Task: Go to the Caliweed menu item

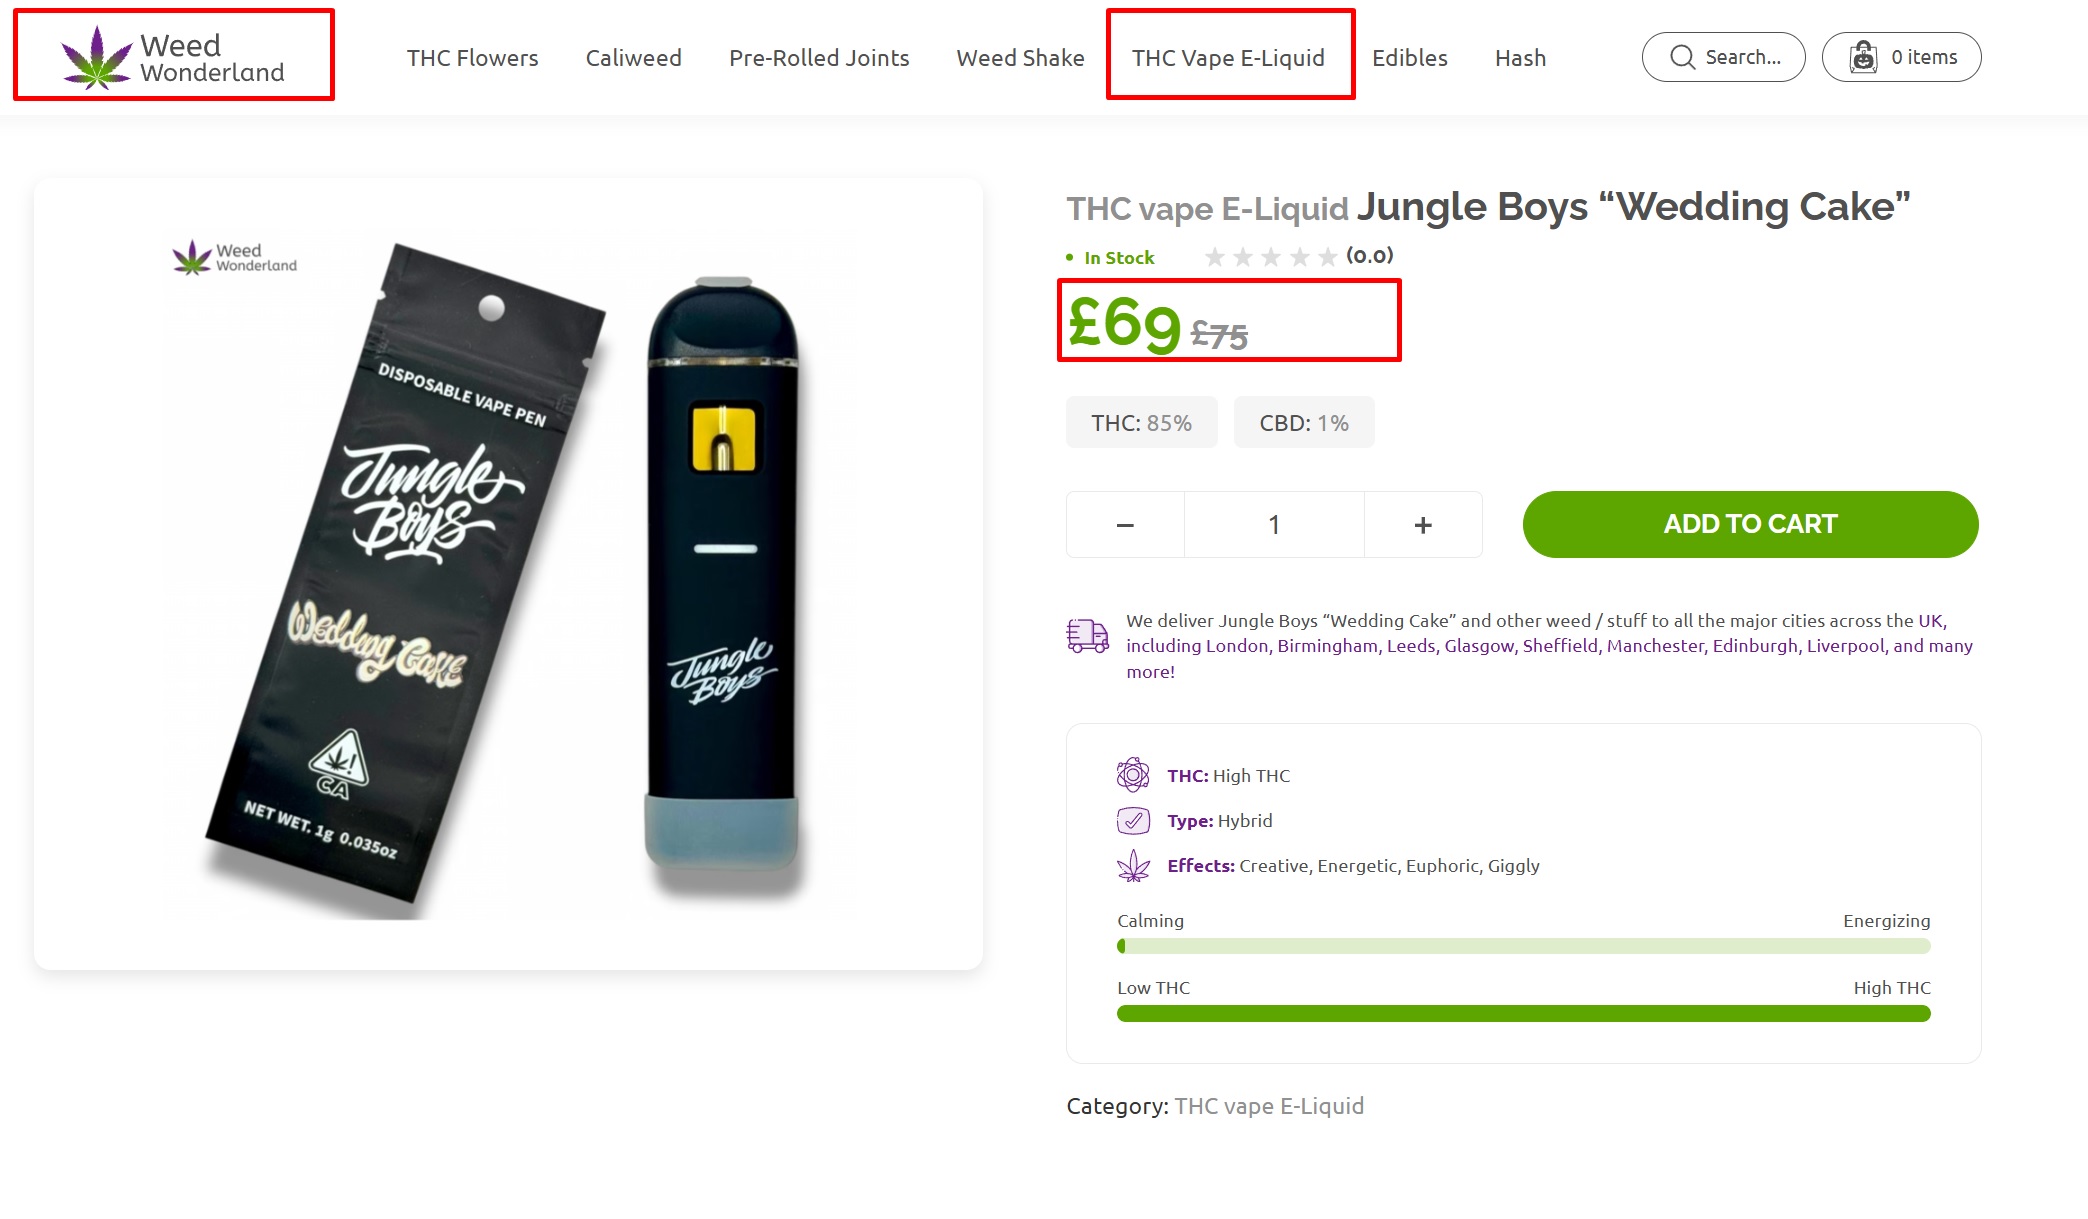Action: coord(633,58)
